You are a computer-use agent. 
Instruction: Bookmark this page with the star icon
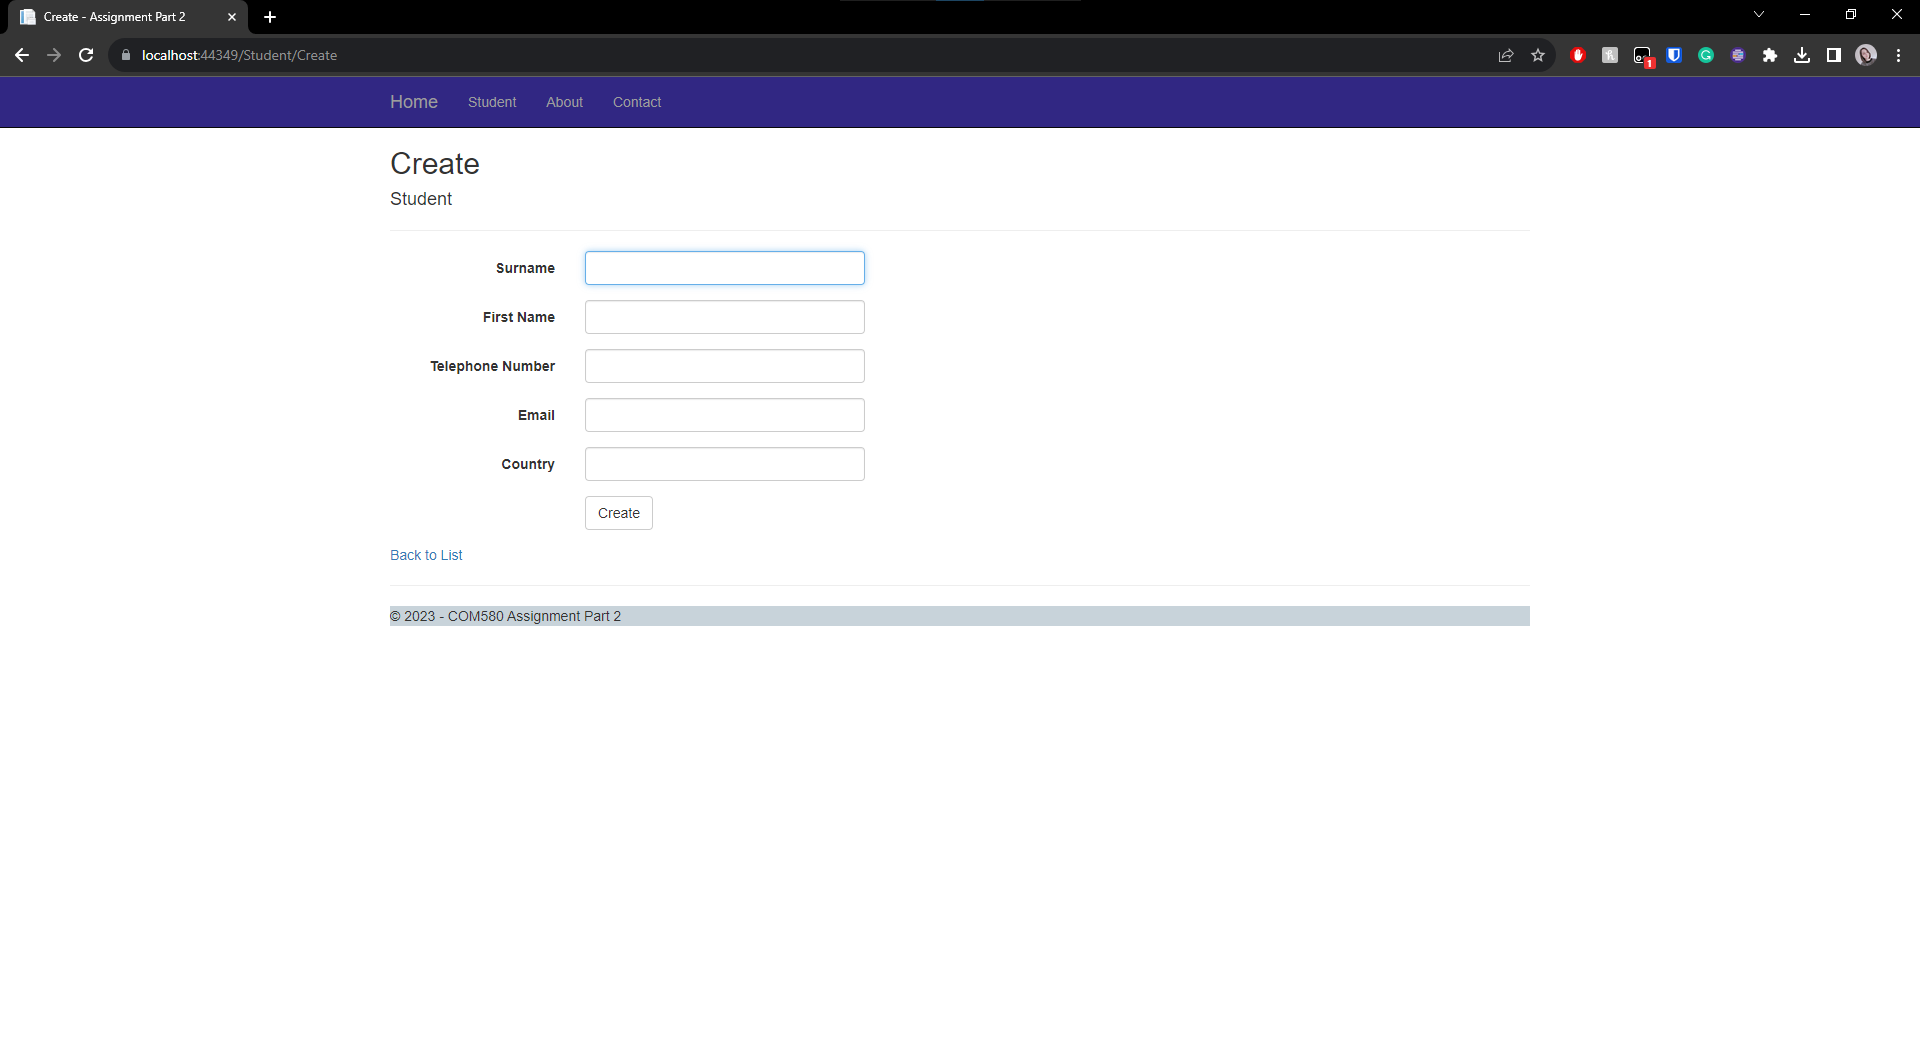coord(1539,55)
